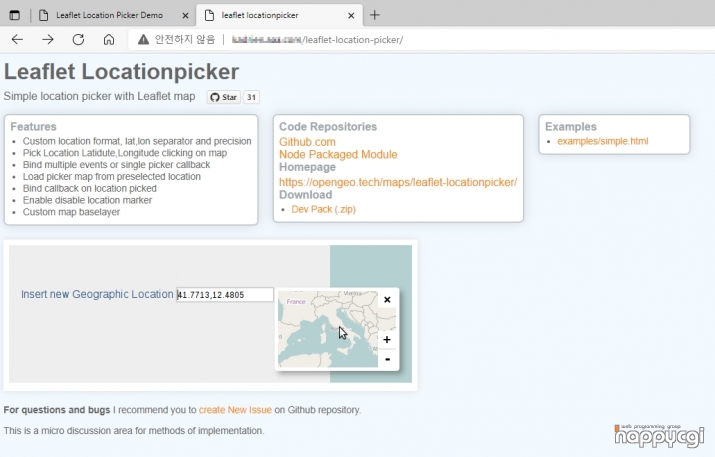
Task: Click the address bar URL
Action: coord(317,40)
